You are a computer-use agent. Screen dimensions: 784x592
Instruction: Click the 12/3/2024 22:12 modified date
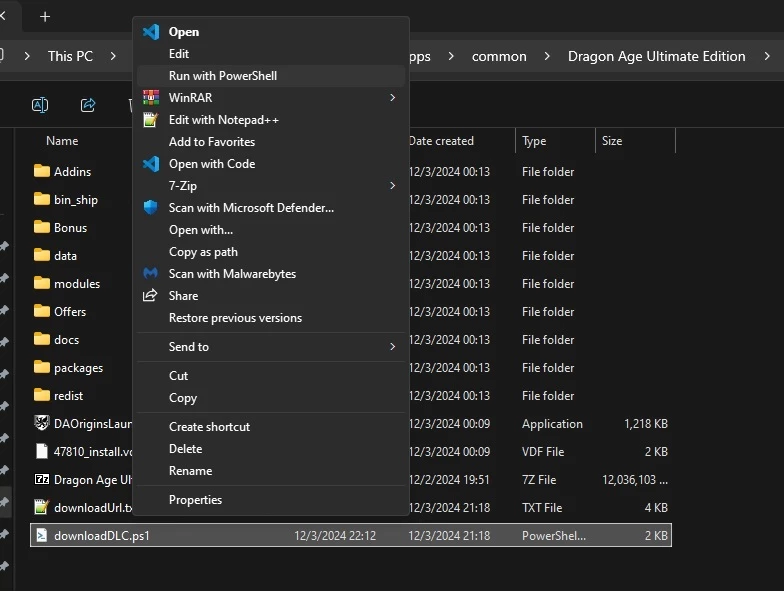tap(335, 536)
